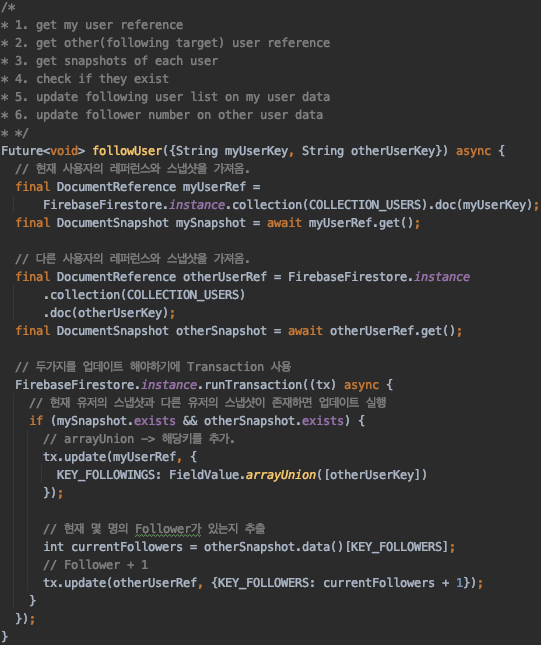This screenshot has width=541, height=645.
Task: Click comment '// arrayUnion -> 해당키를 추가.'
Action: point(139,439)
